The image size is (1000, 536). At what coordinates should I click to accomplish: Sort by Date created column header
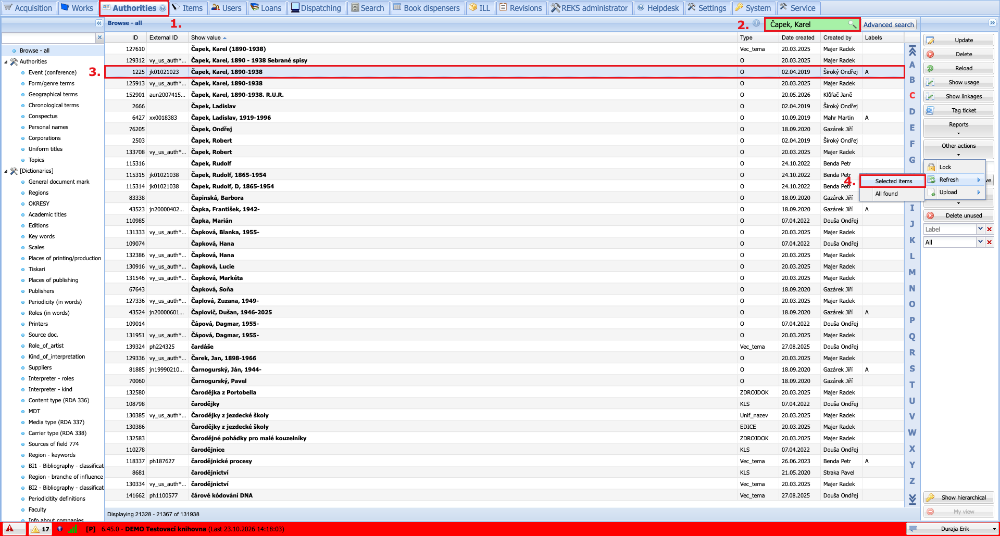tap(799, 38)
